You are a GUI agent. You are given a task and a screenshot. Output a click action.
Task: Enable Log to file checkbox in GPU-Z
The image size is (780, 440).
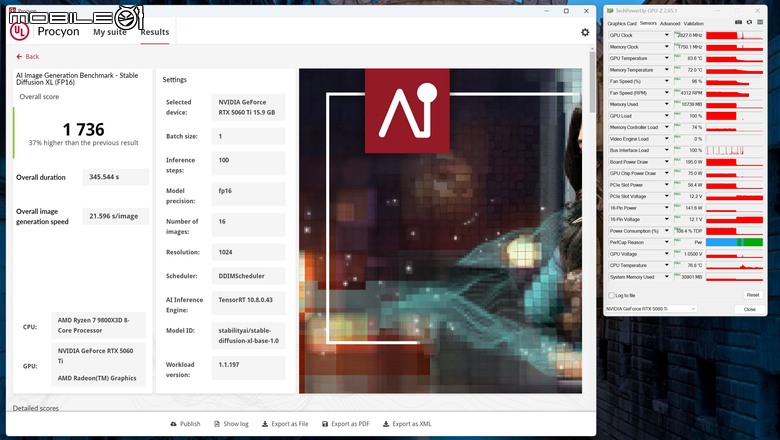coord(611,295)
